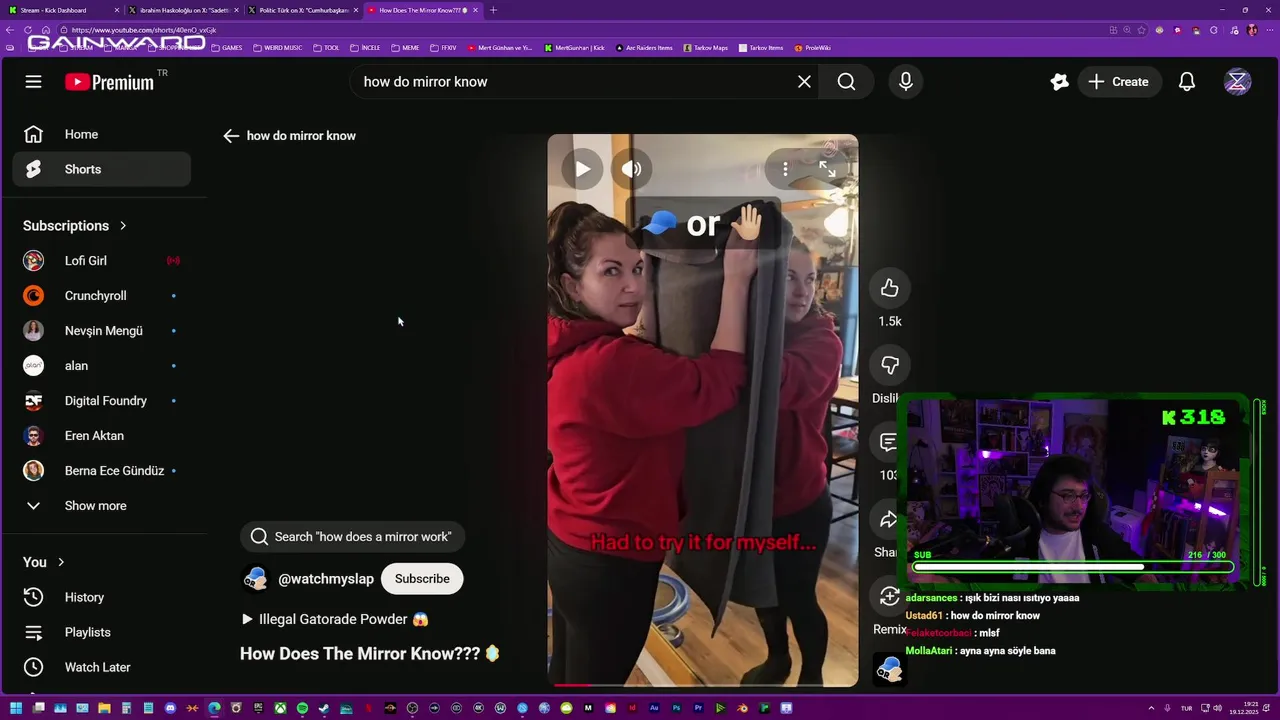Start voice search with microphone
Viewport: 1280px width, 720px height.
coord(906,82)
